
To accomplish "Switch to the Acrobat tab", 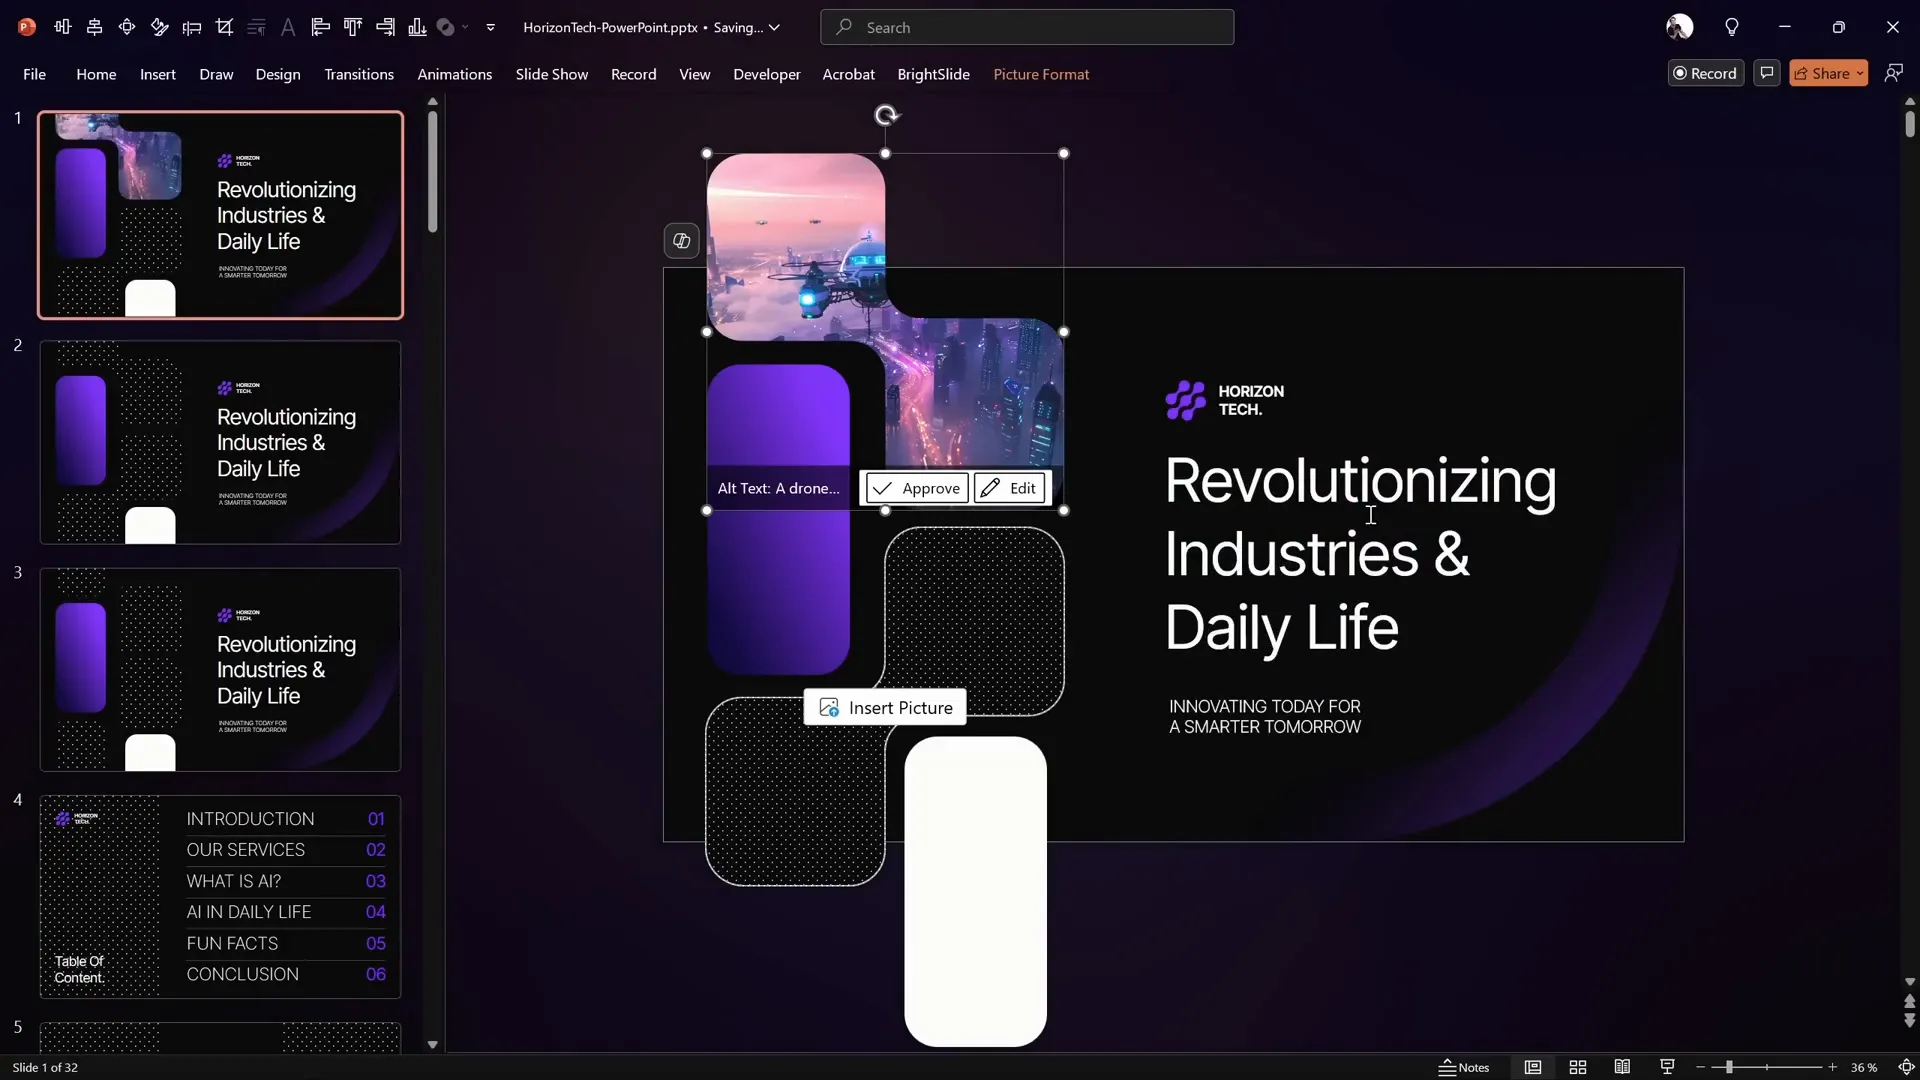I will coord(849,74).
